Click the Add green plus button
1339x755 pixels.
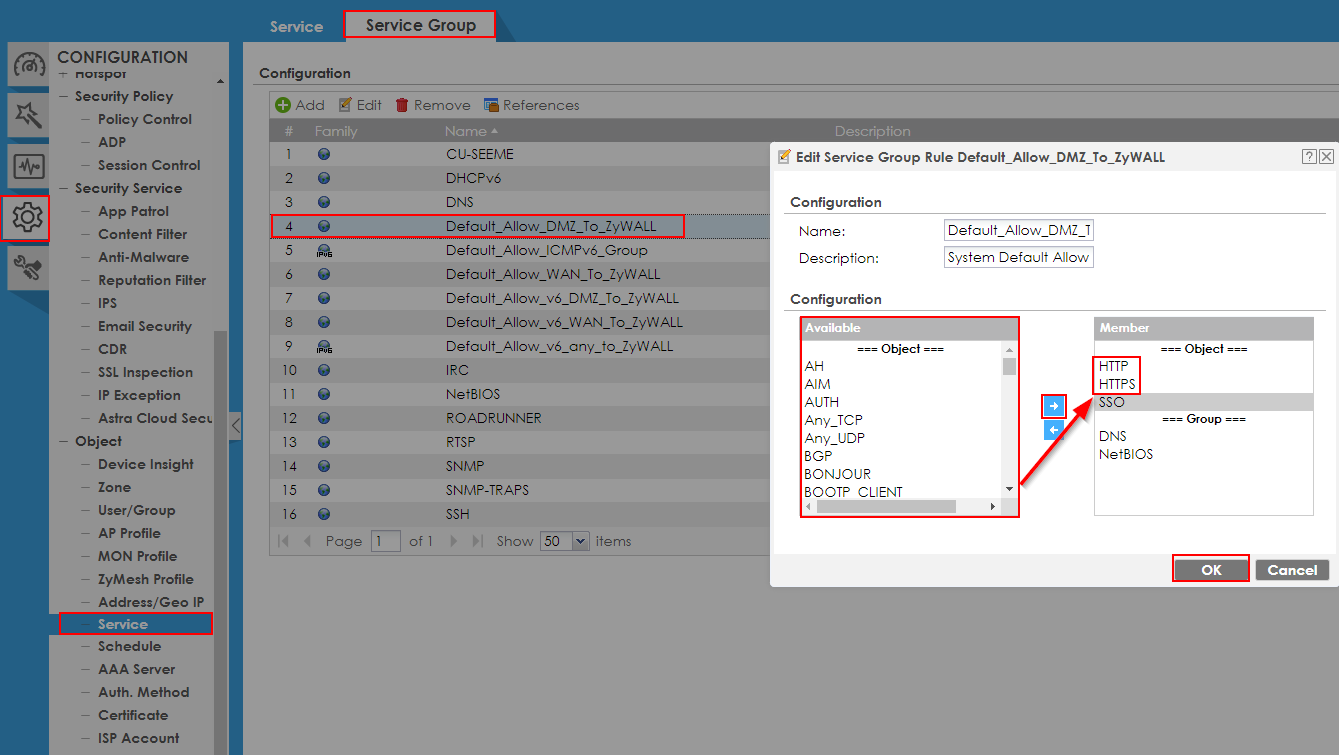300,105
